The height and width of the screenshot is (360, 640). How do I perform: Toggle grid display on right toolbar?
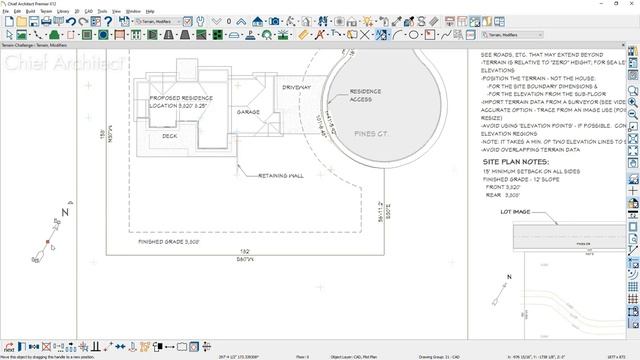coord(633,287)
